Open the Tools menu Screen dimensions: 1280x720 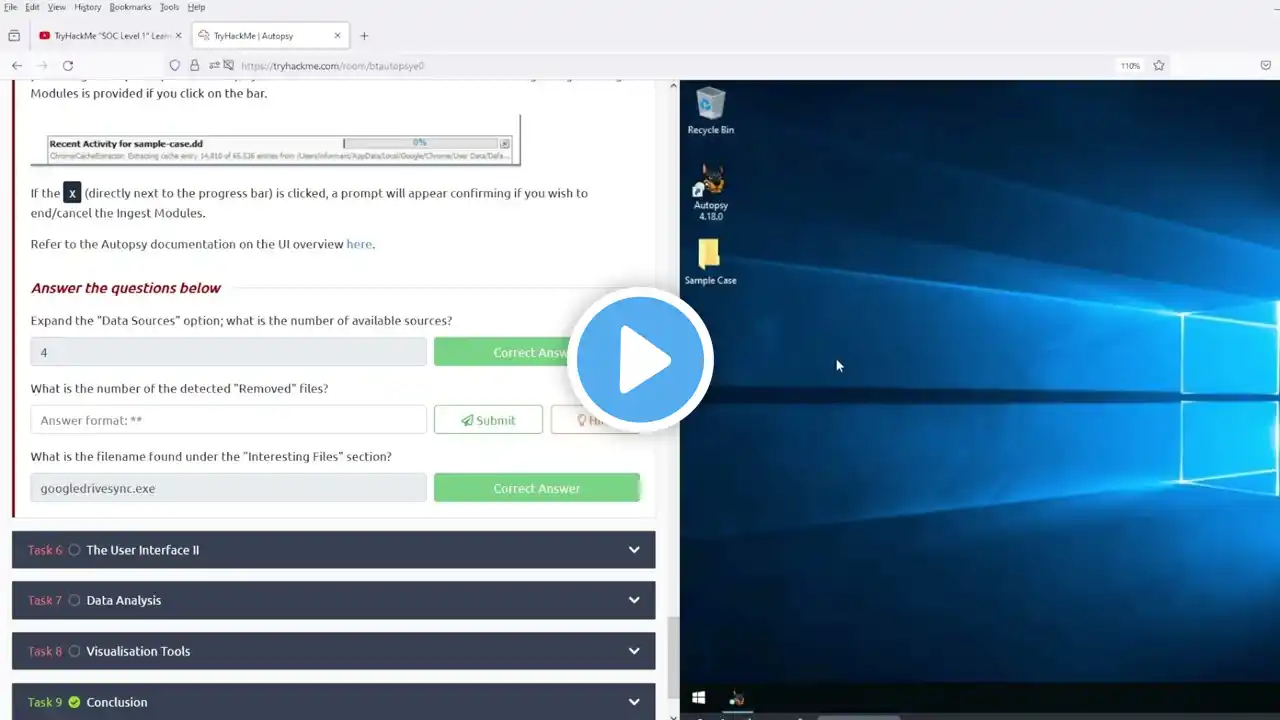pyautogui.click(x=170, y=7)
